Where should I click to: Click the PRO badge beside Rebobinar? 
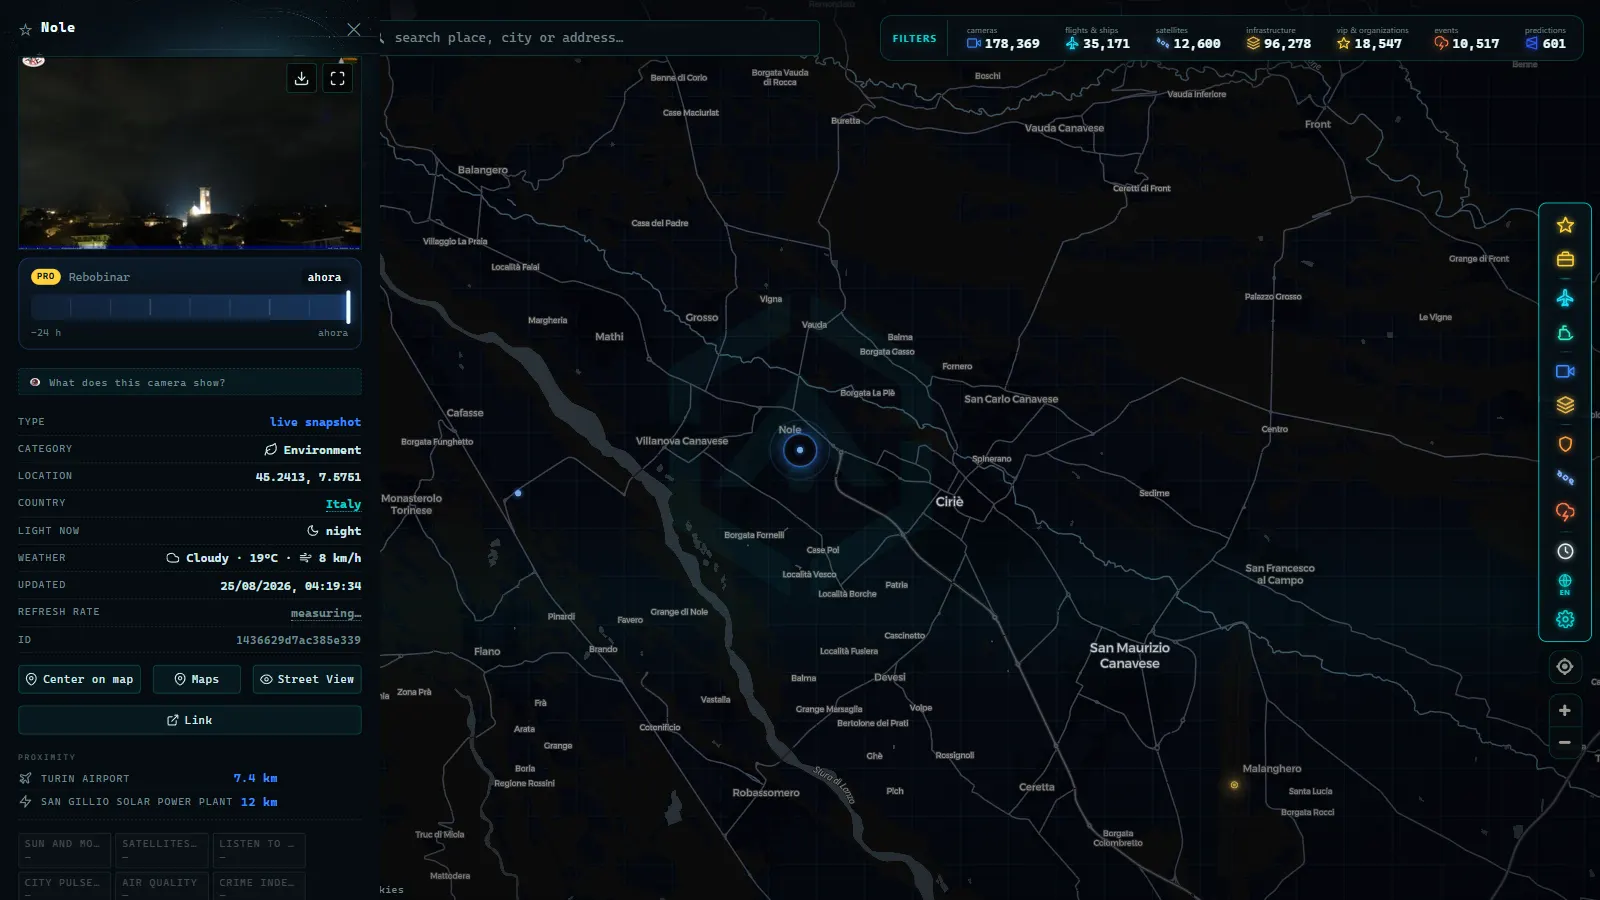(x=46, y=277)
